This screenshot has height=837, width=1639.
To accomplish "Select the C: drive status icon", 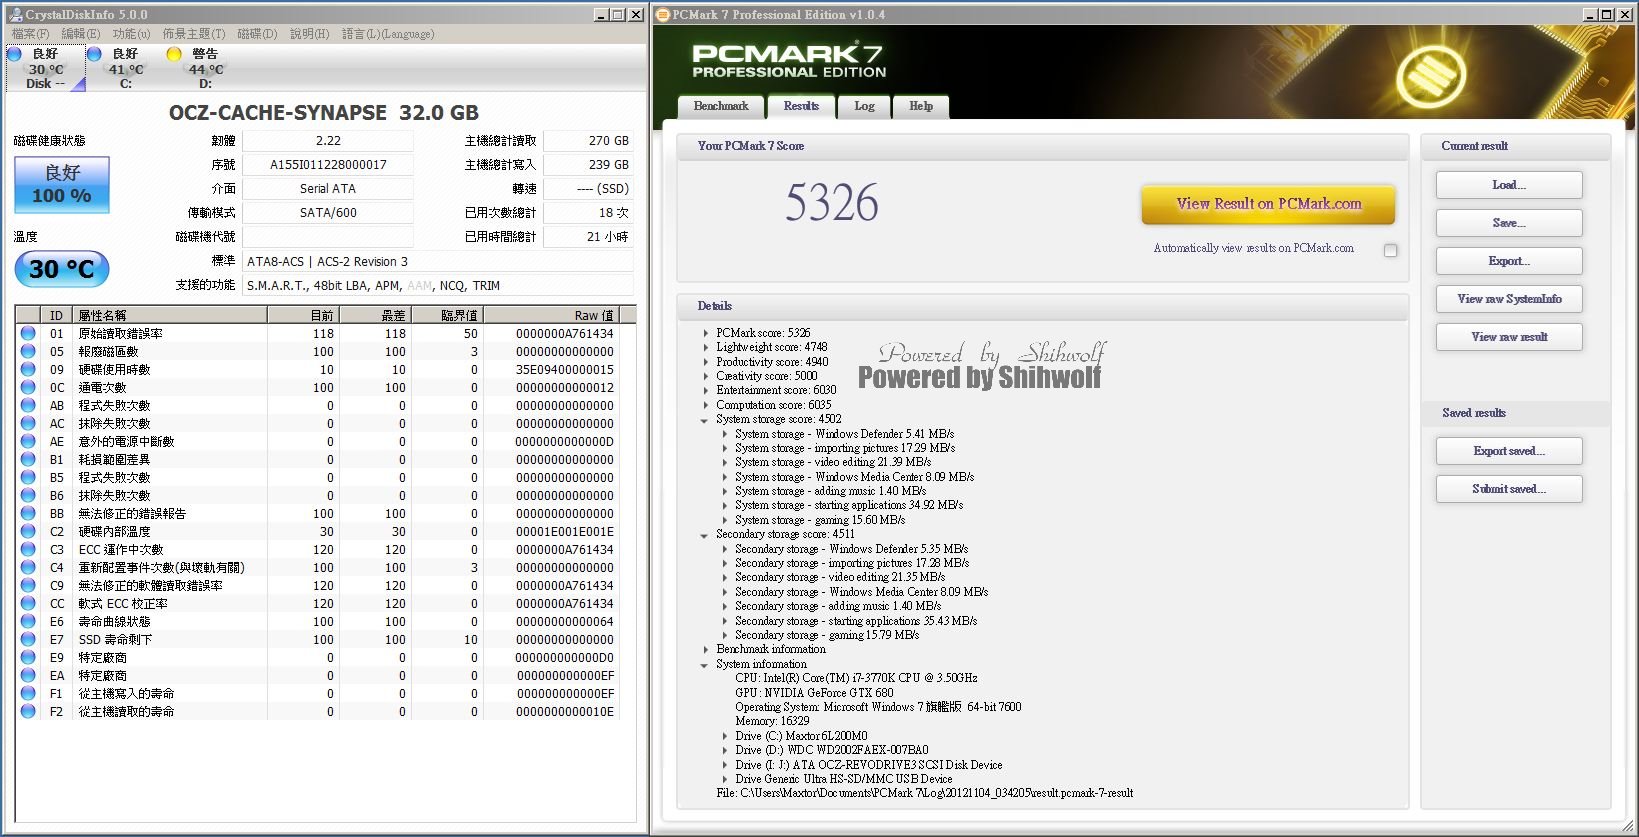I will pyautogui.click(x=94, y=54).
